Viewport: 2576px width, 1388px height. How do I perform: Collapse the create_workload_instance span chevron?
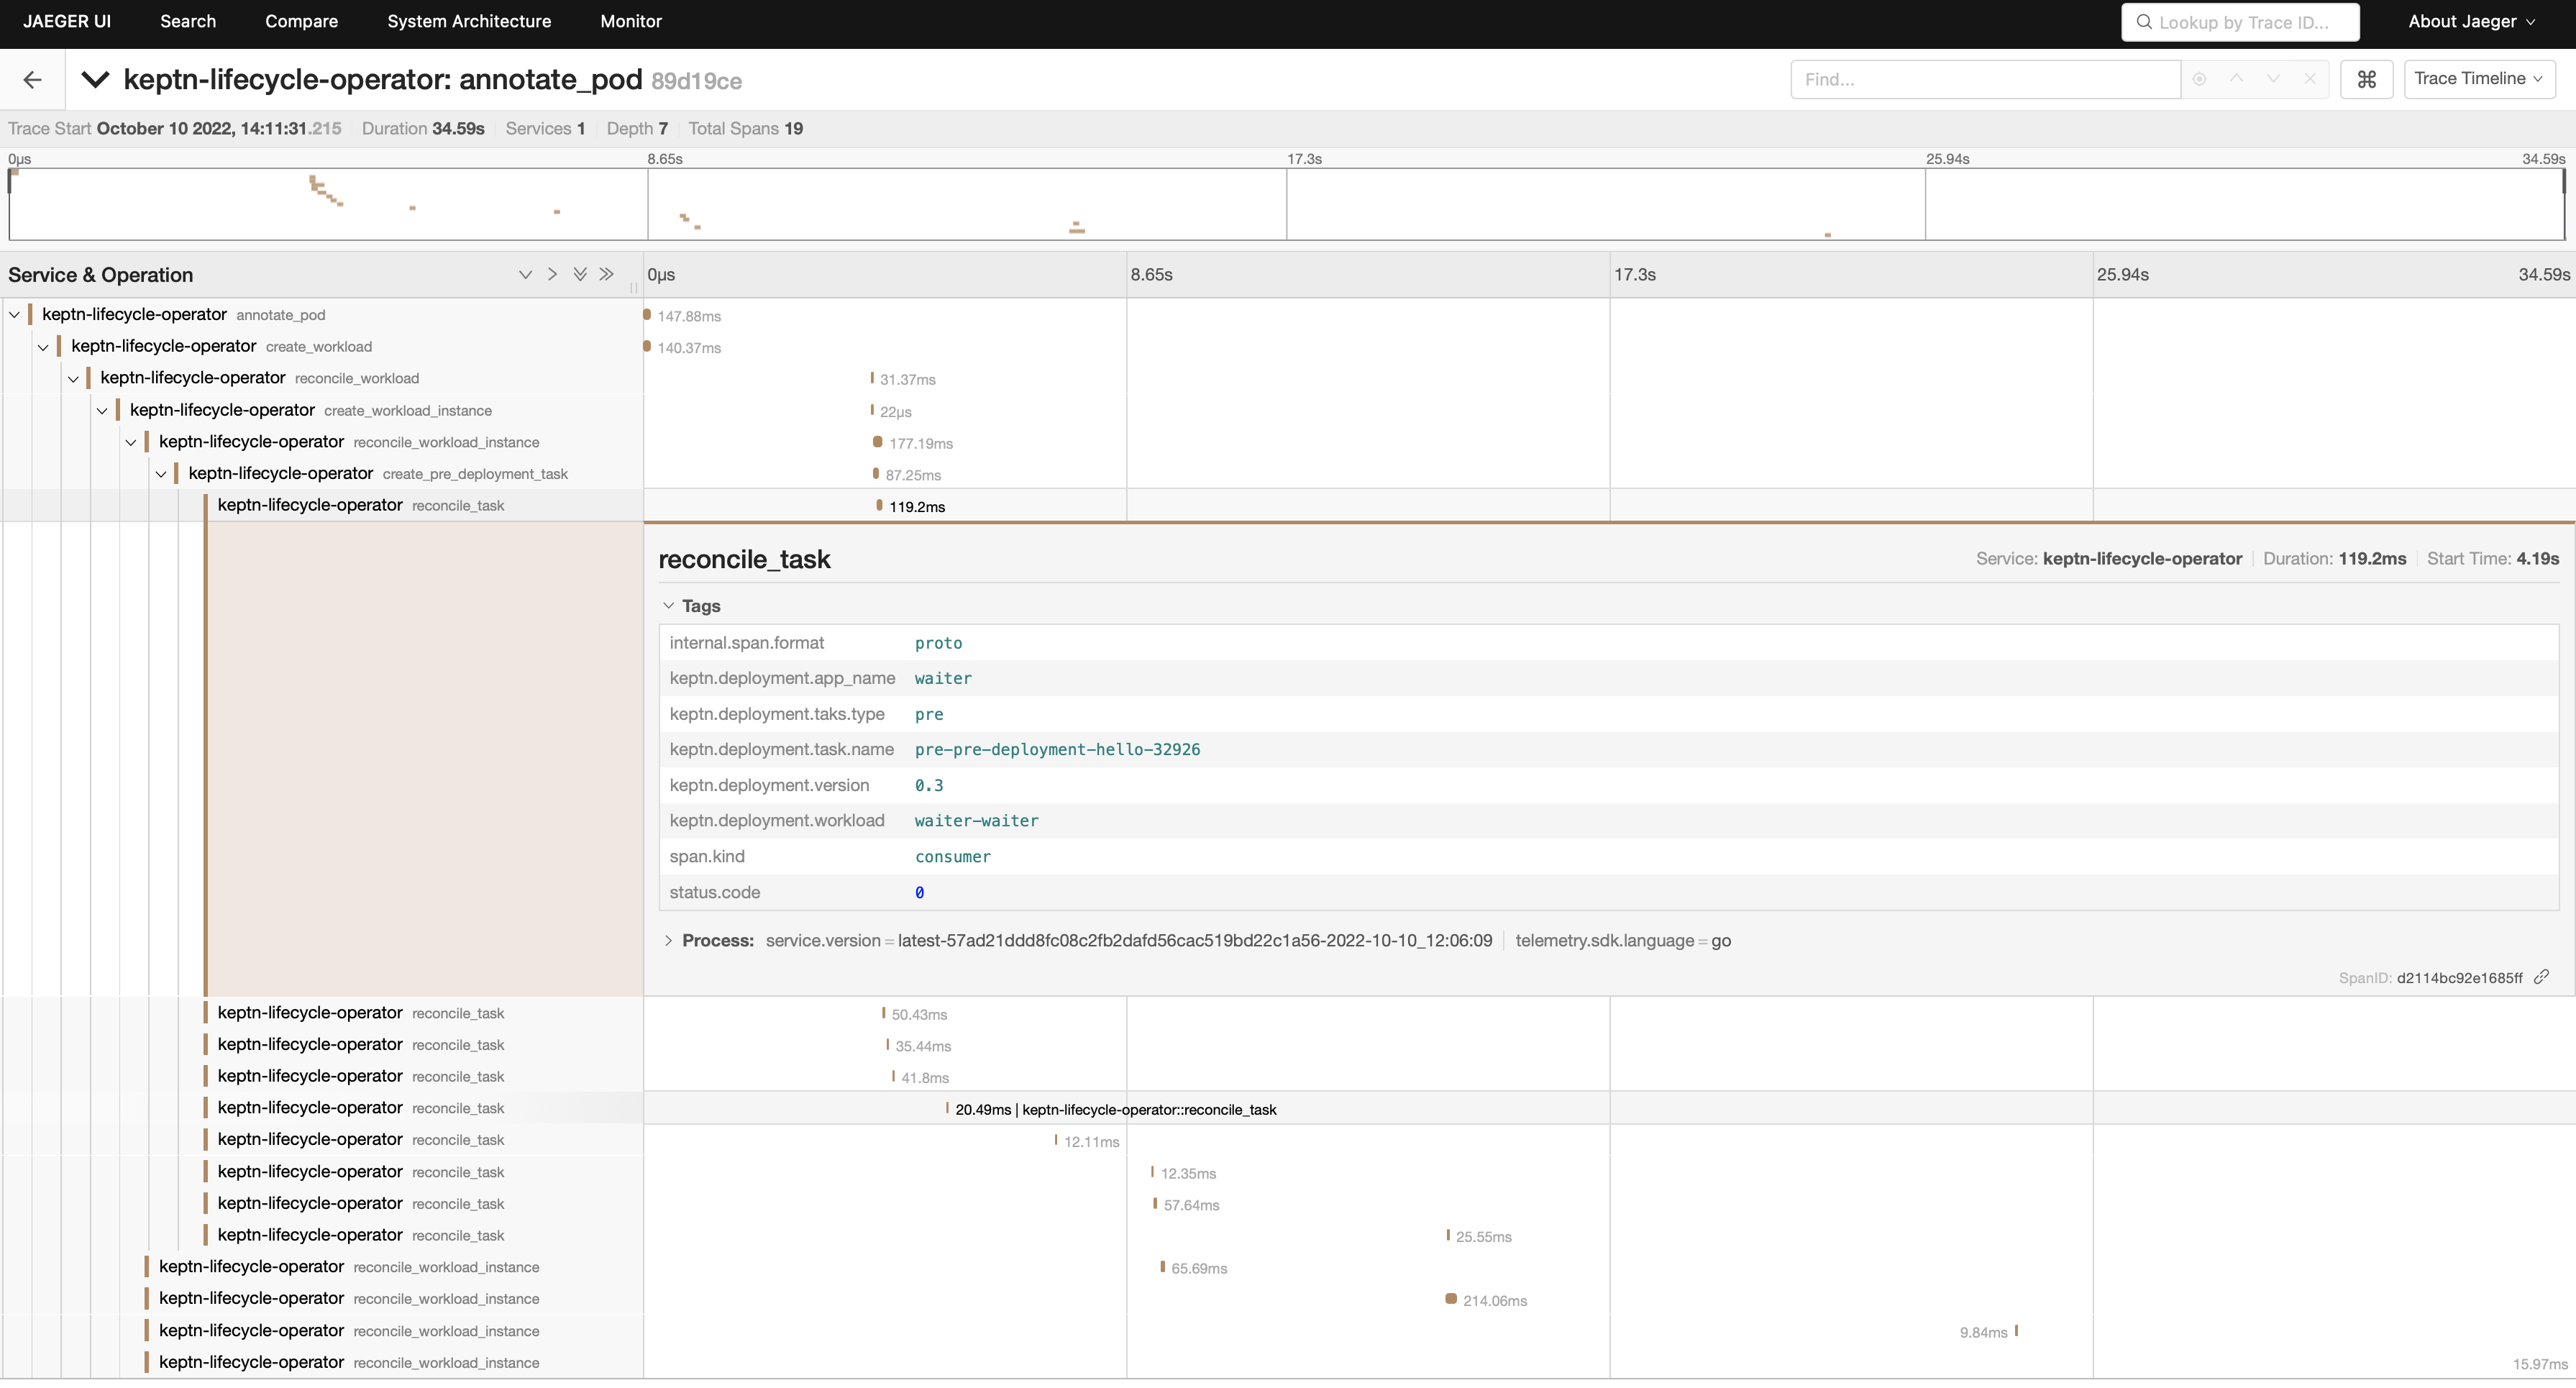click(x=102, y=411)
